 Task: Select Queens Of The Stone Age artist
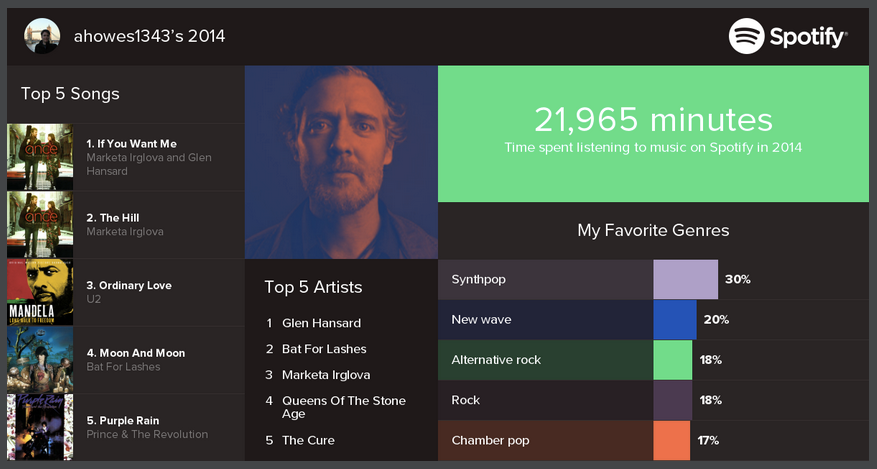click(344, 408)
